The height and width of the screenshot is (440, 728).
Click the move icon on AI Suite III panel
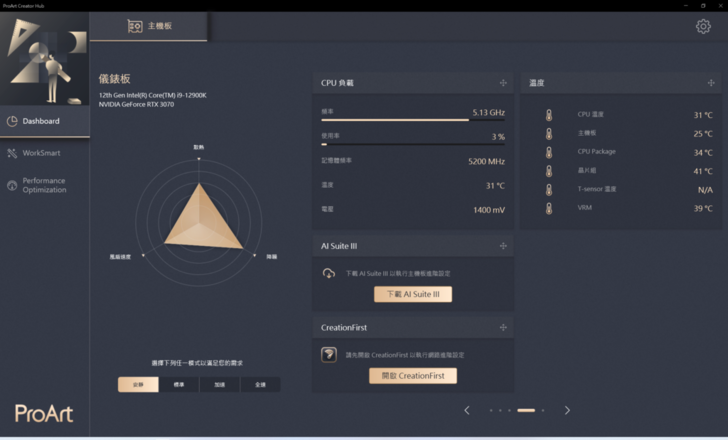503,246
